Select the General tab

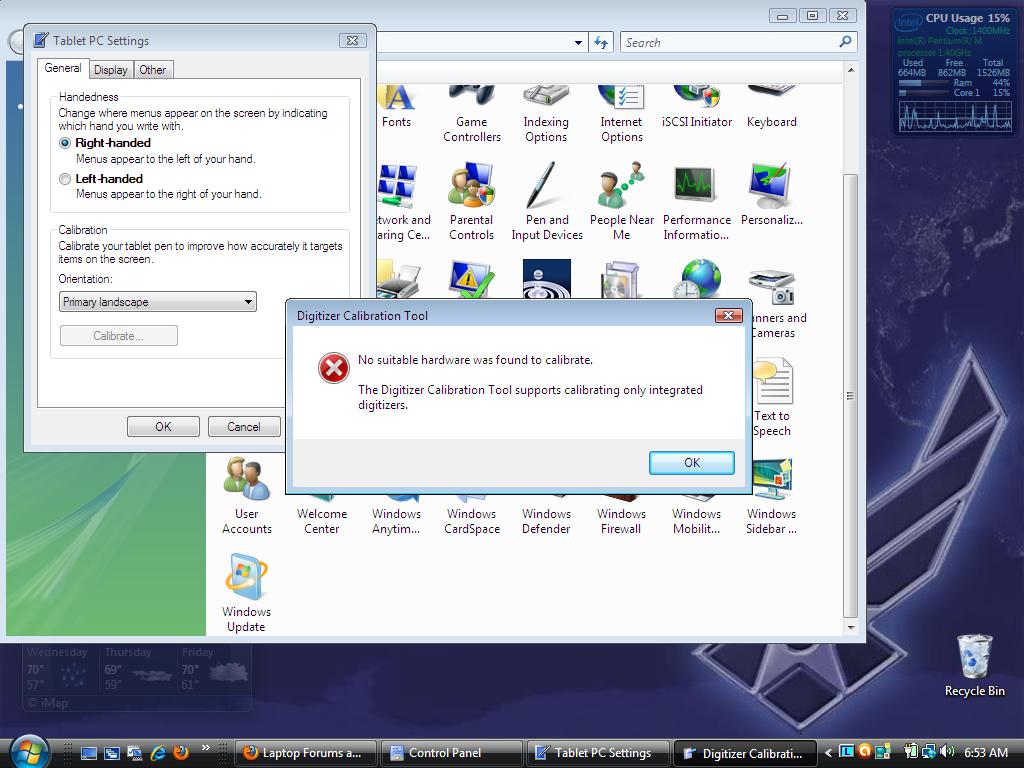(x=63, y=68)
